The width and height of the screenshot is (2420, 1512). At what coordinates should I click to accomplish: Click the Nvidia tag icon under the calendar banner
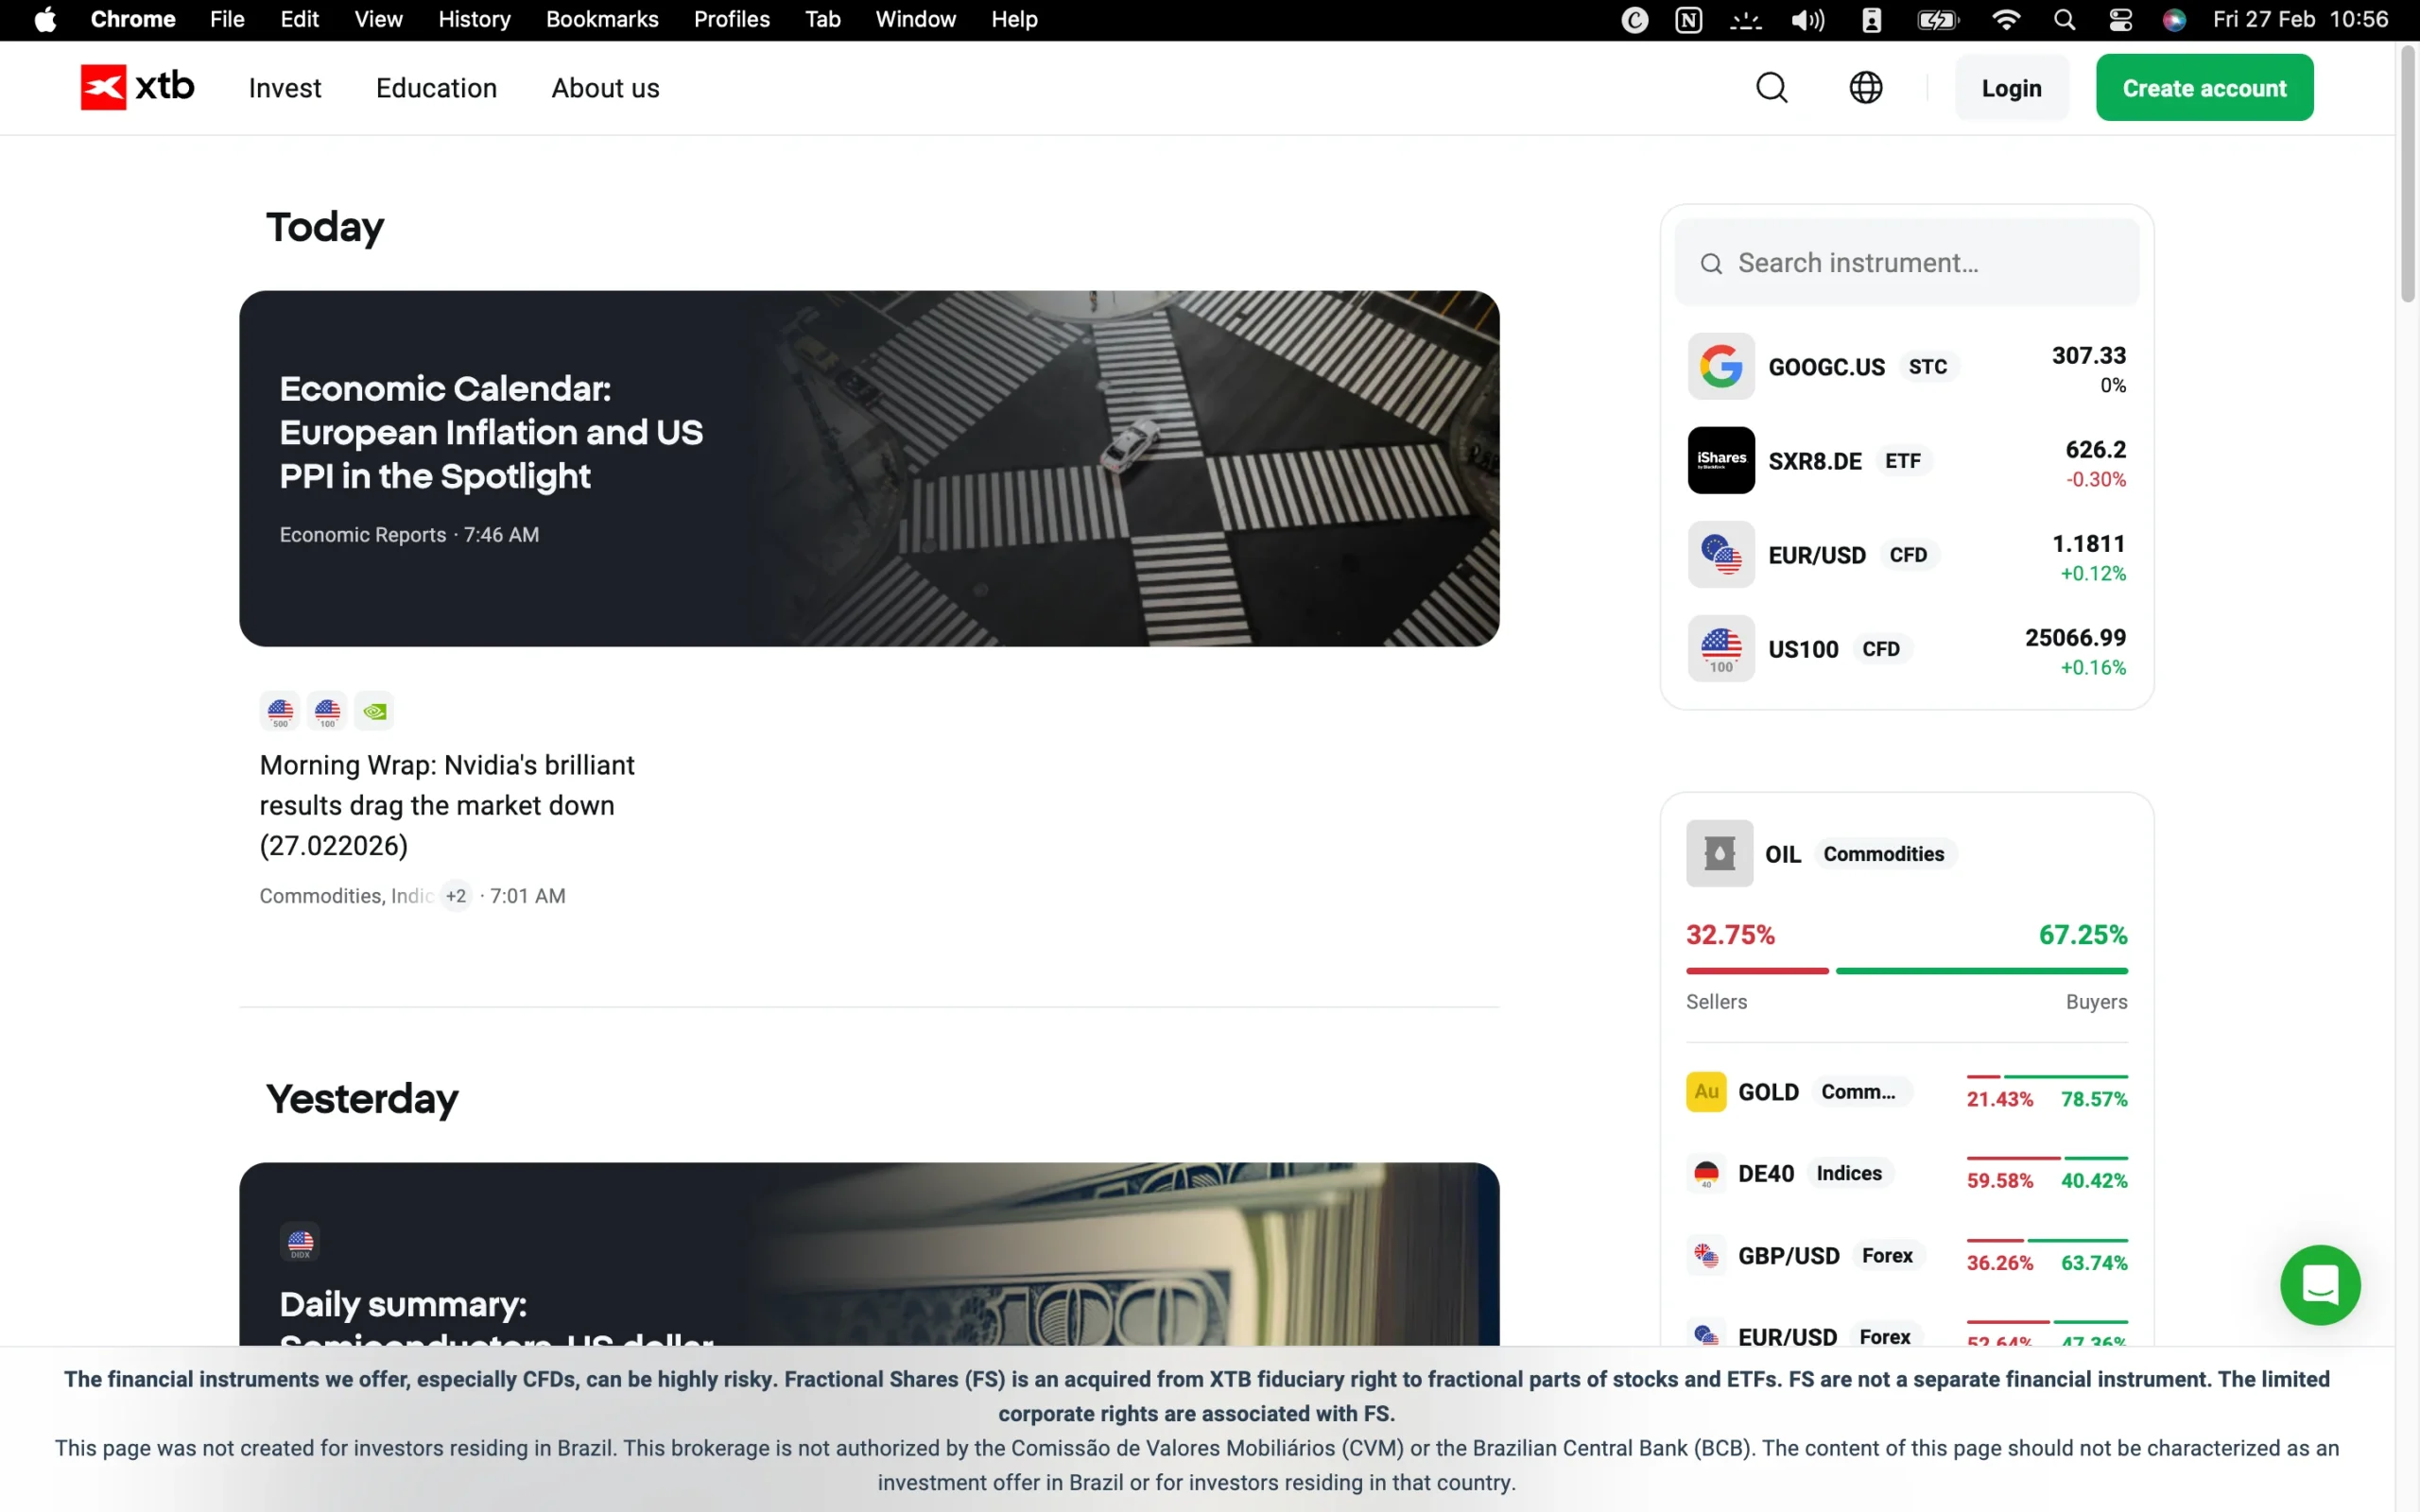(x=374, y=710)
